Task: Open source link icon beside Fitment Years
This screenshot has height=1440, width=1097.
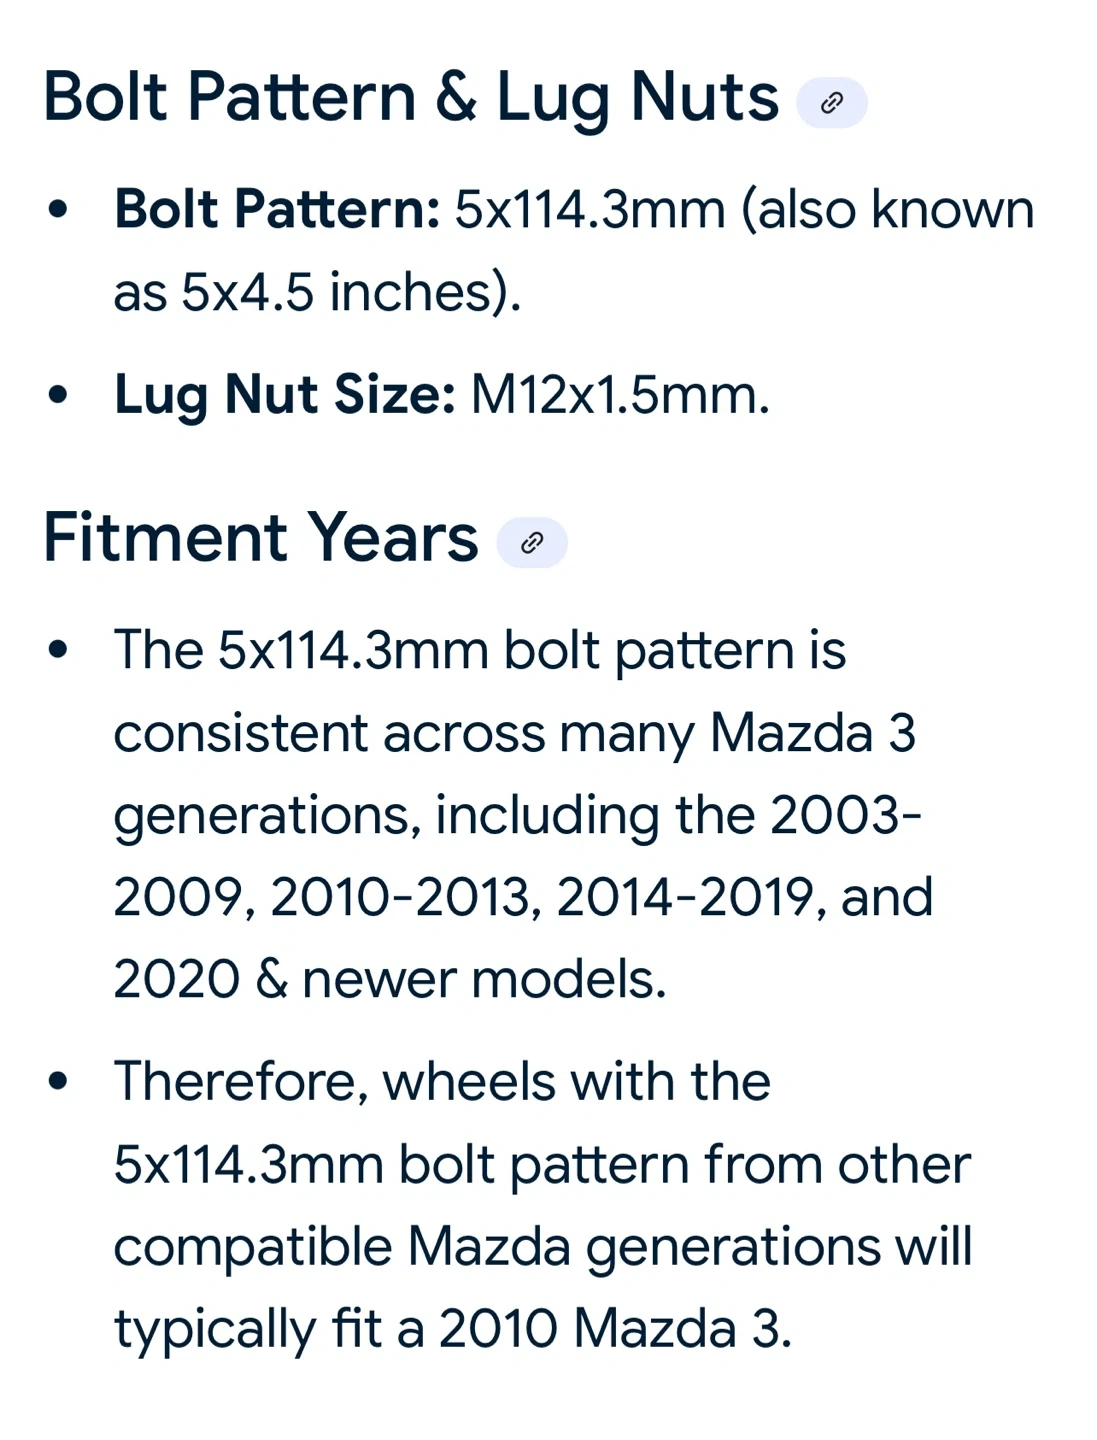Action: [x=532, y=542]
